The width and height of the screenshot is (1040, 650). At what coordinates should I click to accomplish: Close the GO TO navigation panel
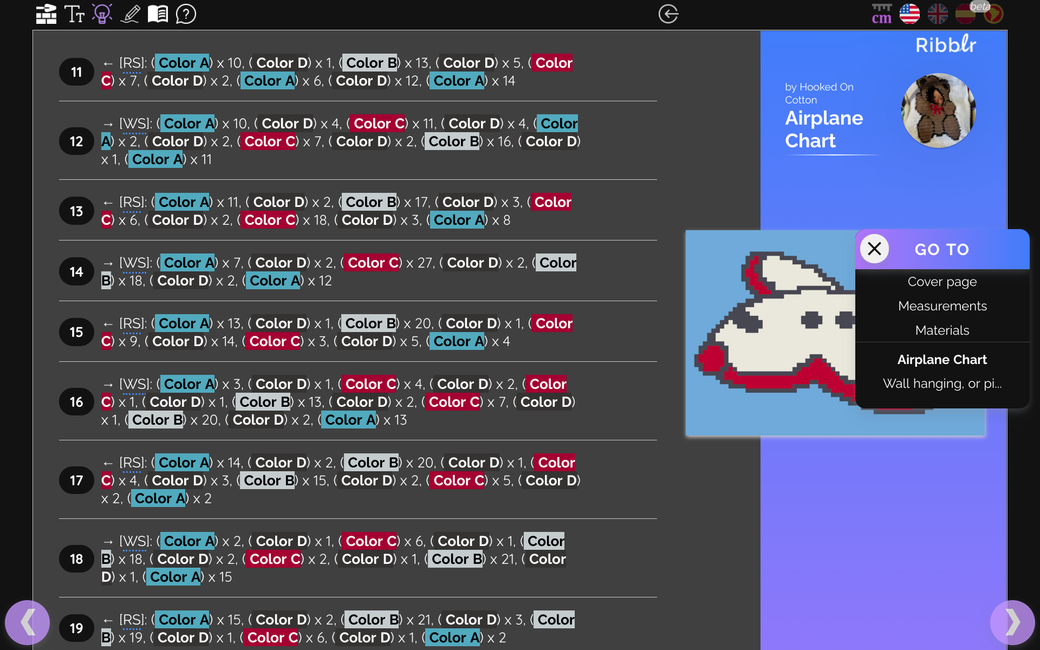coord(874,249)
